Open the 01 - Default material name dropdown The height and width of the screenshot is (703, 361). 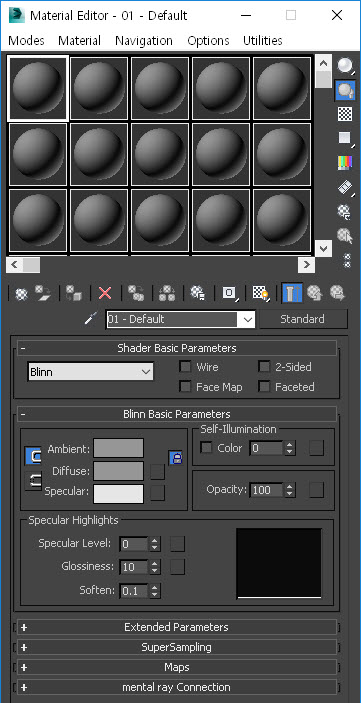click(x=248, y=320)
